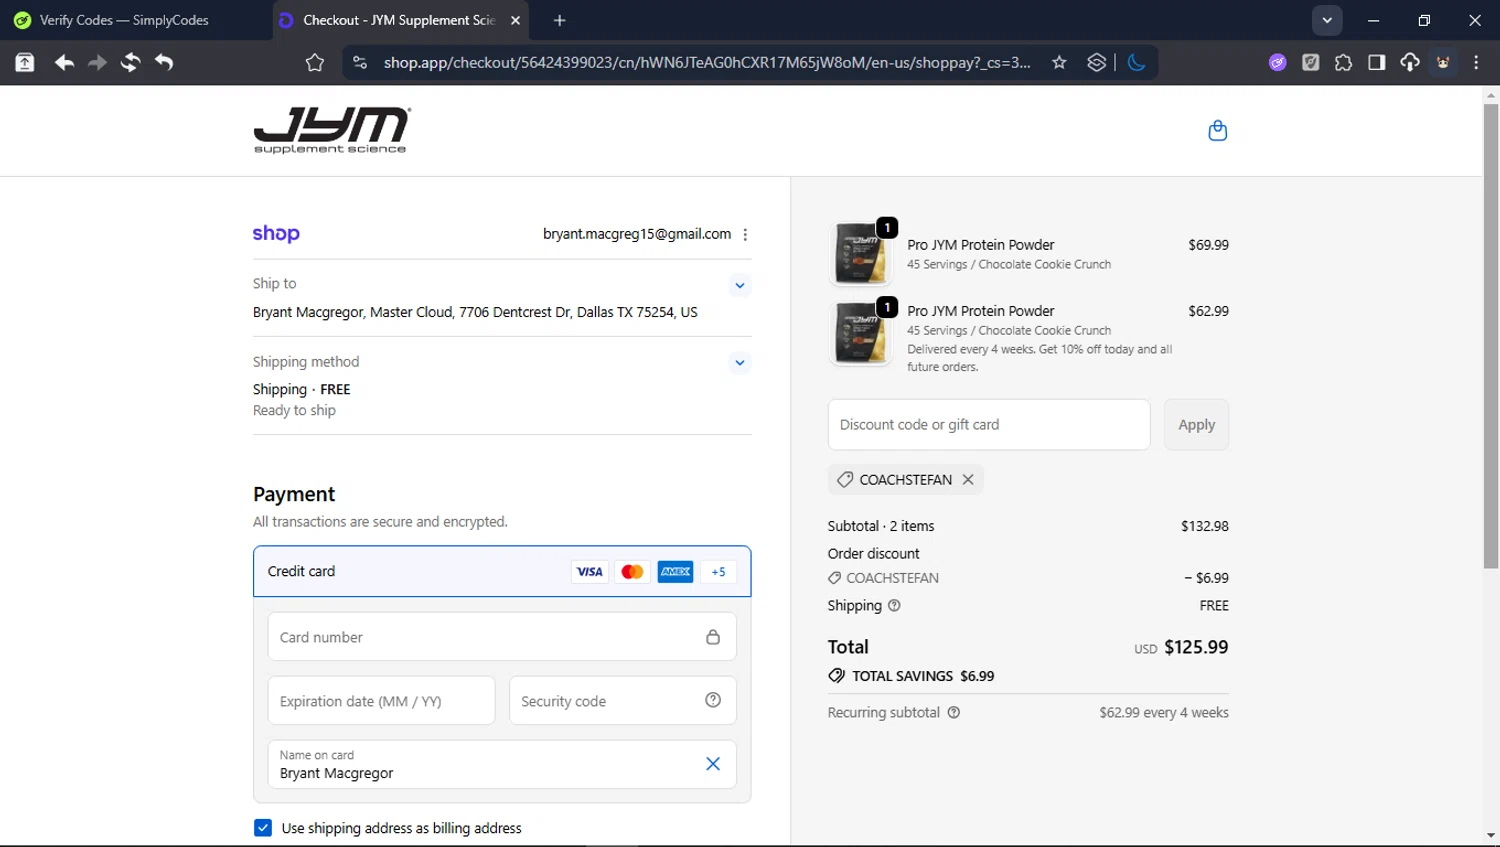The width and height of the screenshot is (1500, 847).
Task: Open the purple extension icon
Action: [1278, 62]
